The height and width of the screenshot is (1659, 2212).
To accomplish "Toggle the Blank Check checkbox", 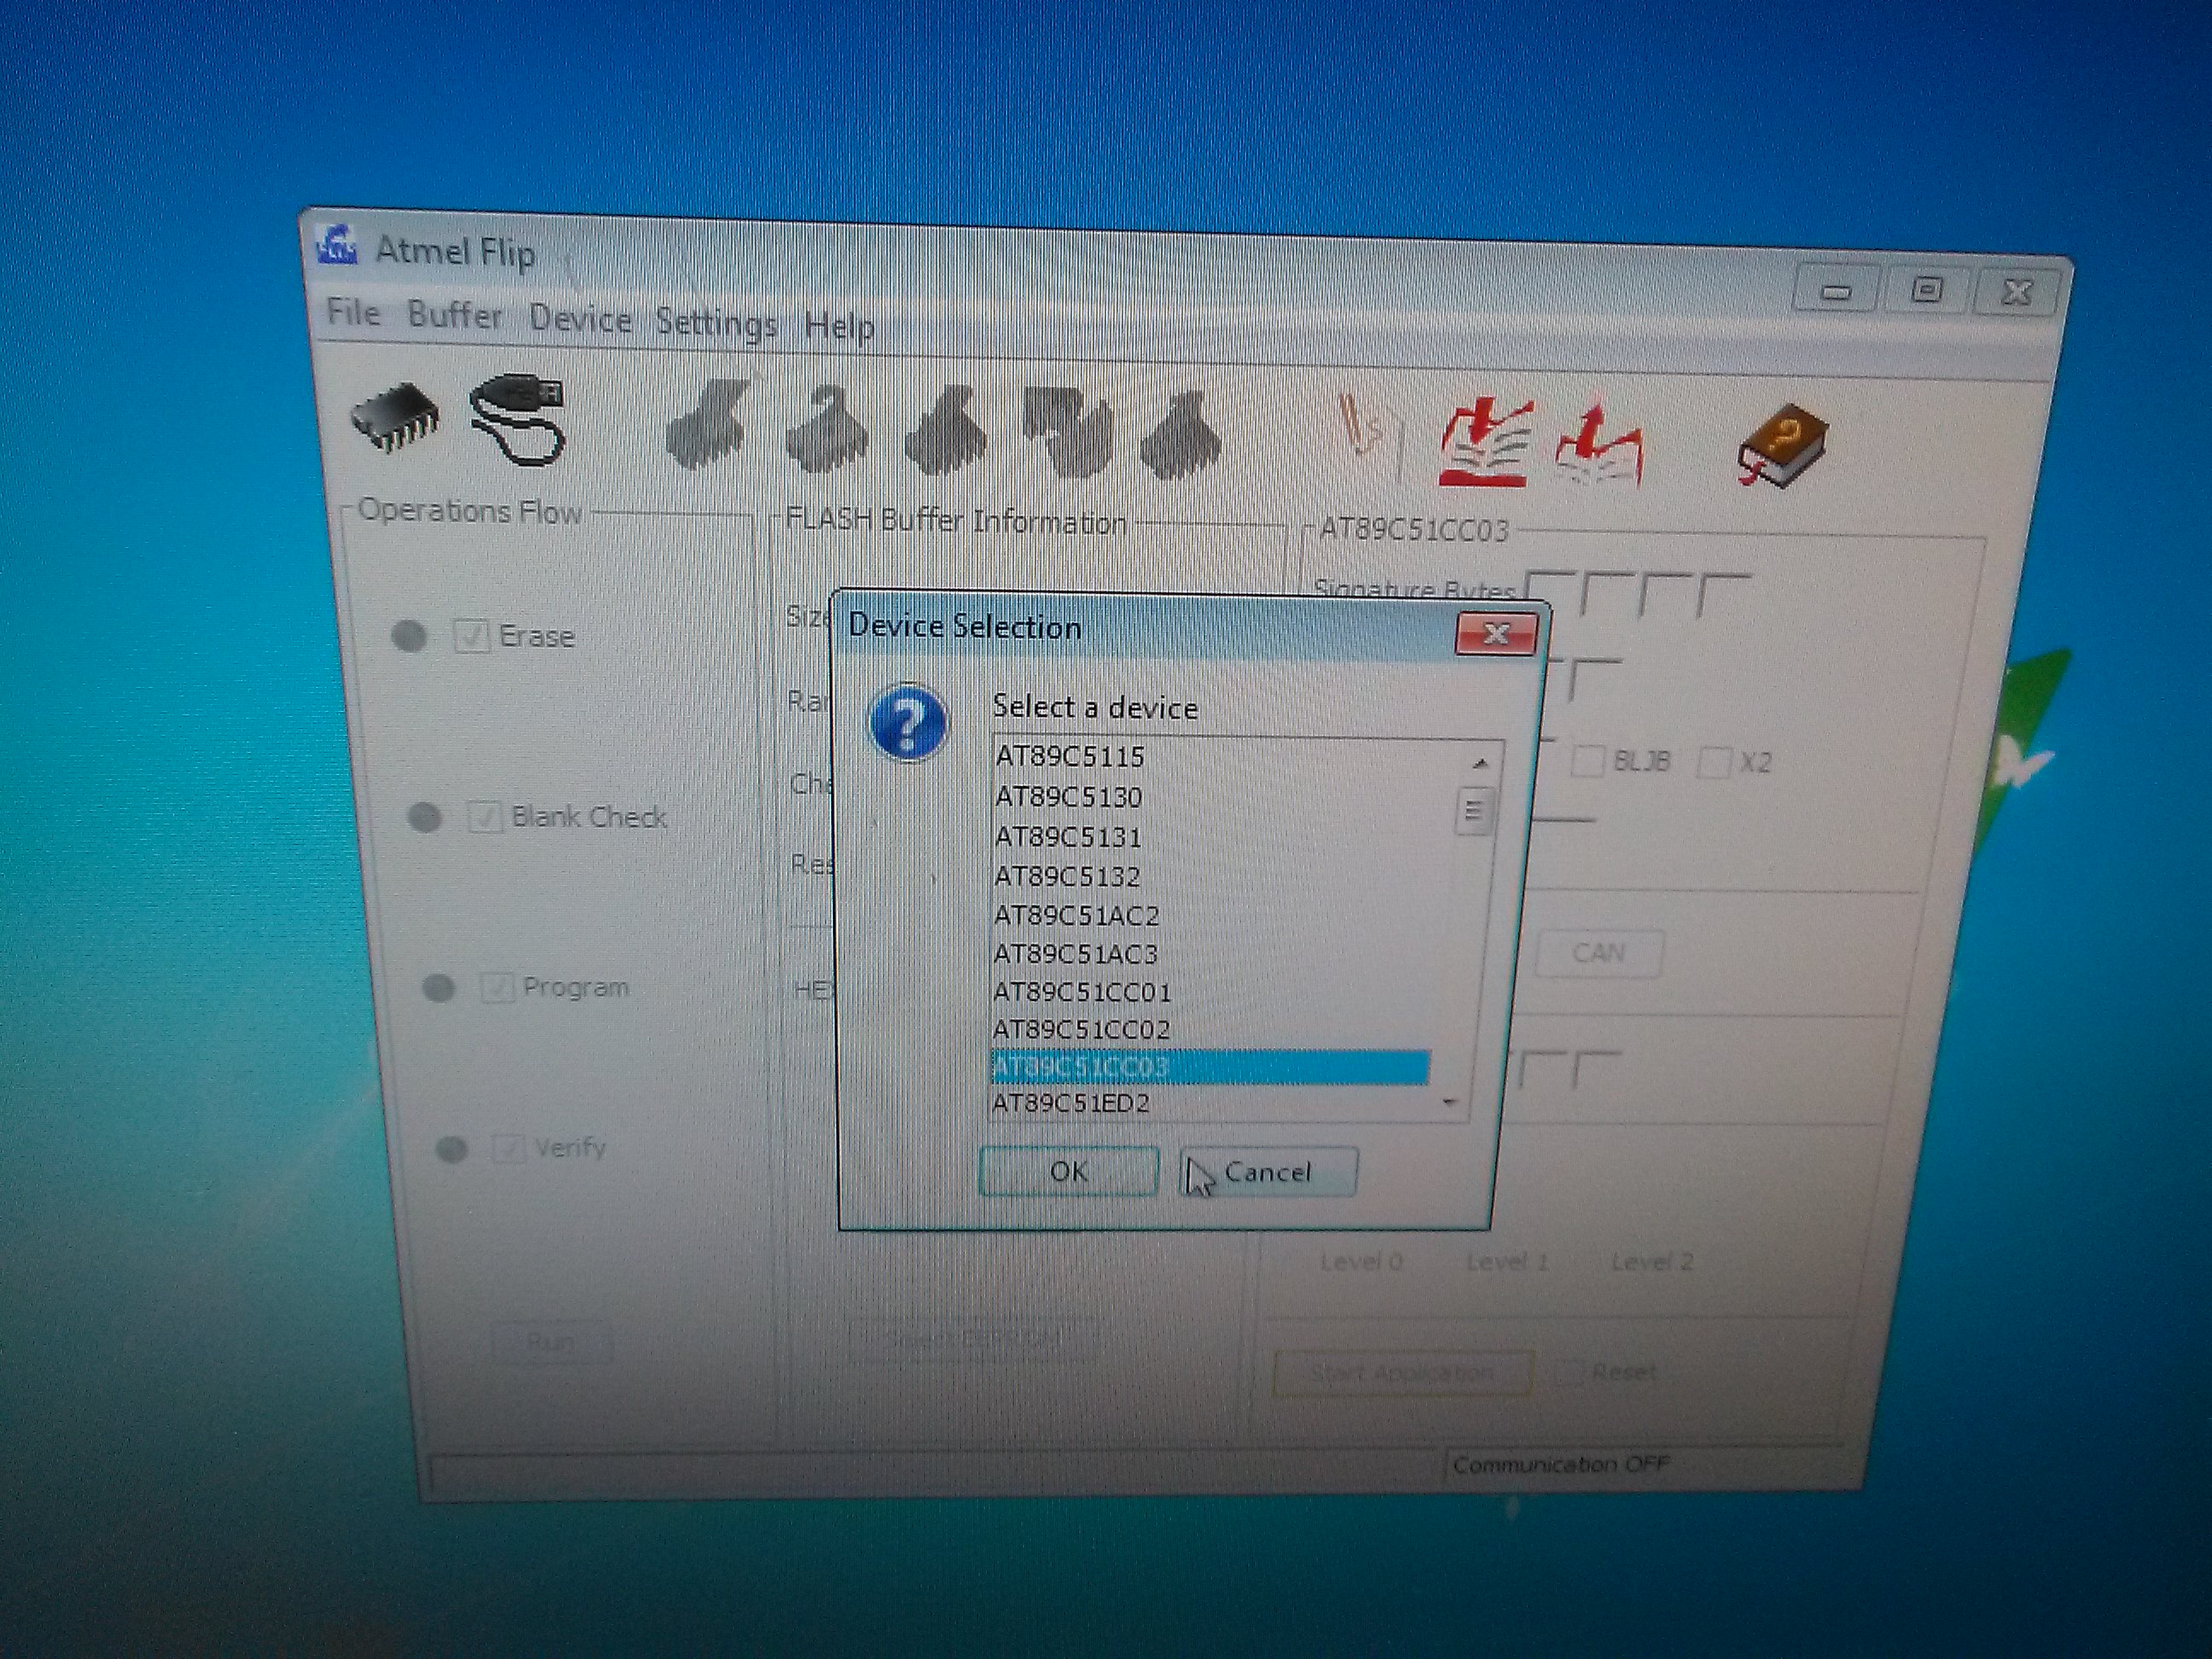I will tap(485, 817).
